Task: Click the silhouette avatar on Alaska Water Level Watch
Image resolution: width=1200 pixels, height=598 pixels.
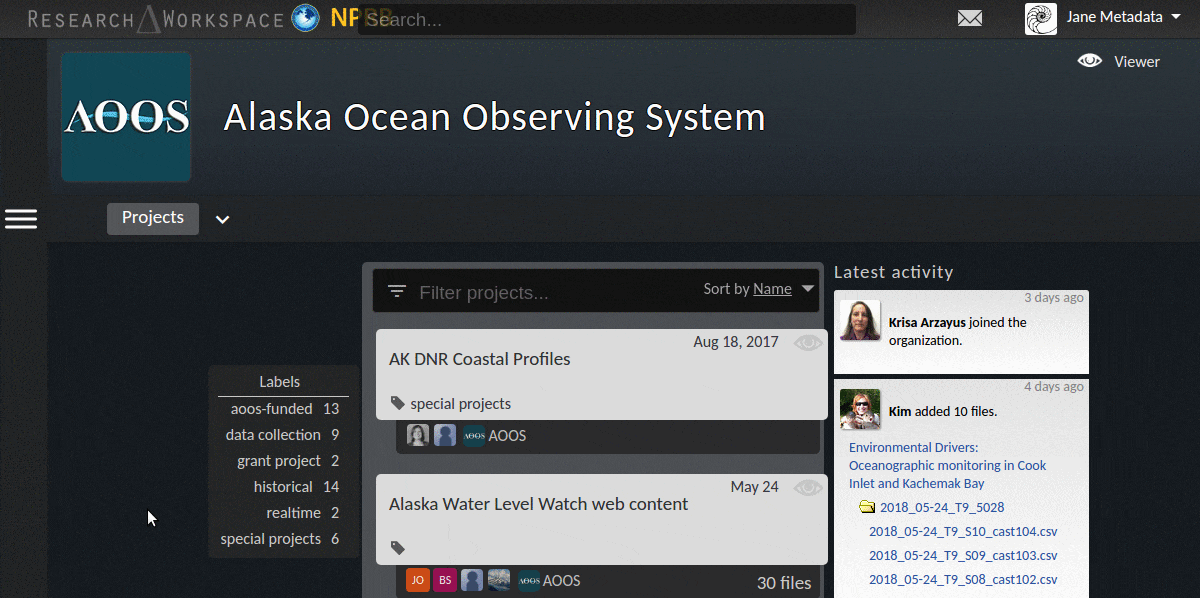Action: (472, 580)
